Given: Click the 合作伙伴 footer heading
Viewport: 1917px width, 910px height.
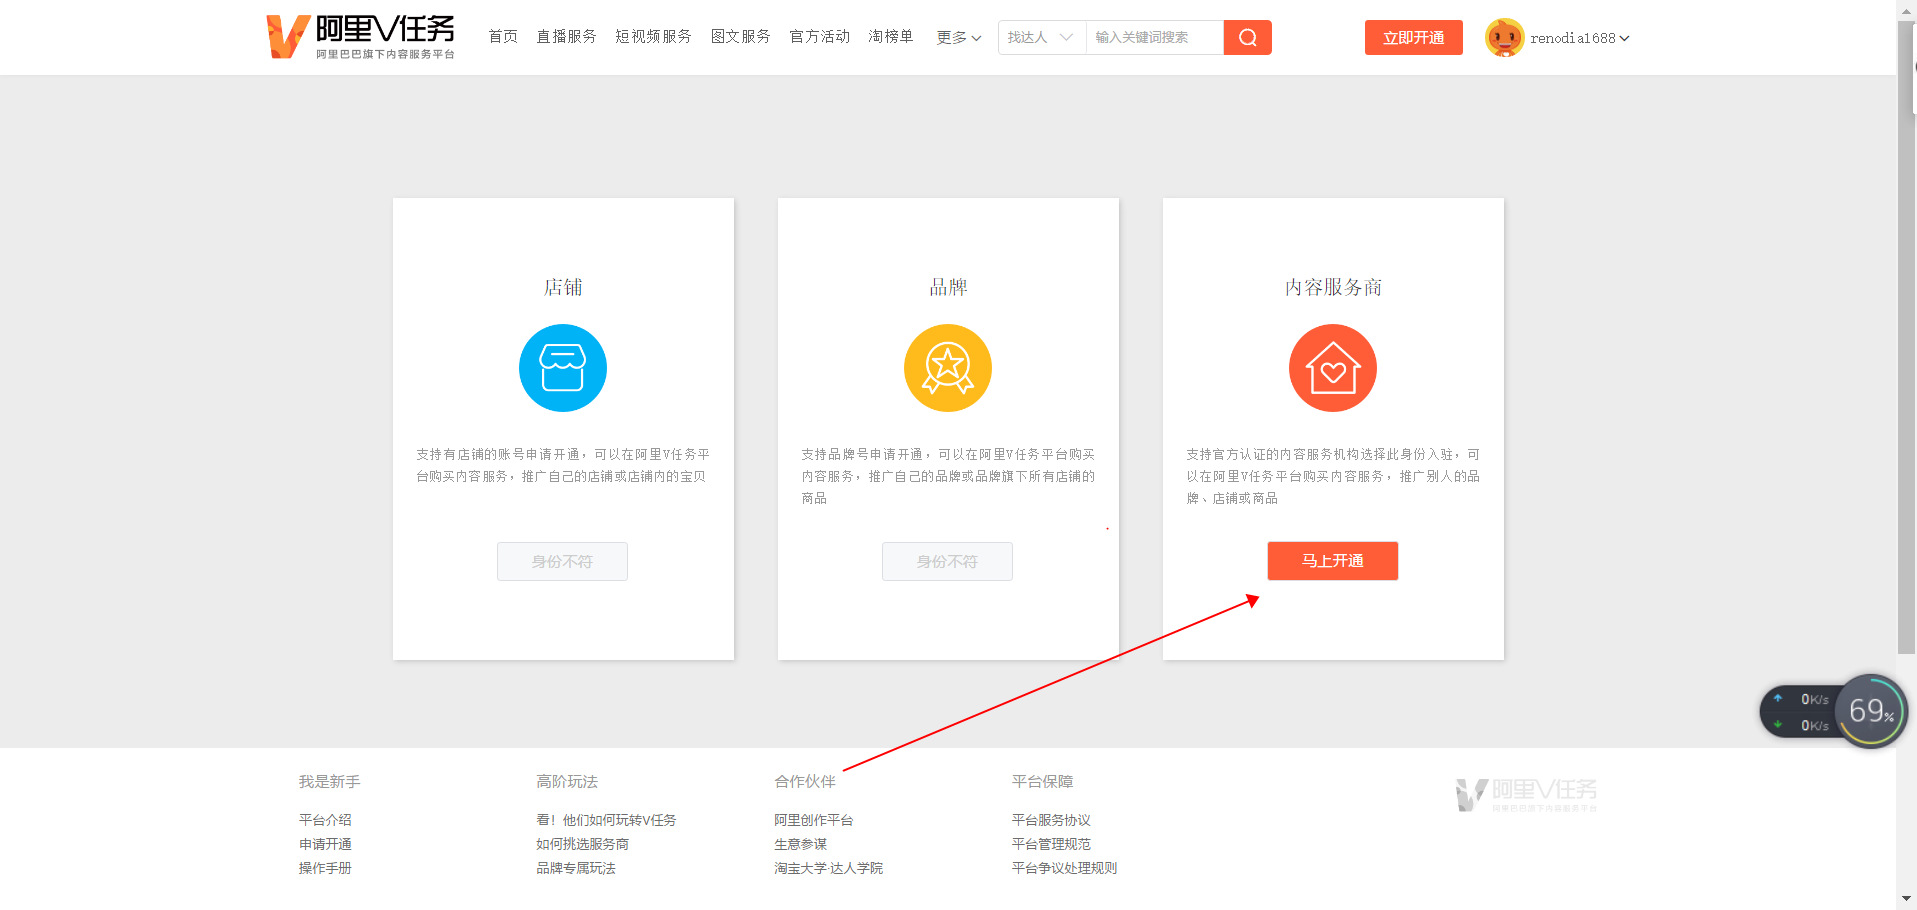Looking at the screenshot, I should tap(805, 781).
